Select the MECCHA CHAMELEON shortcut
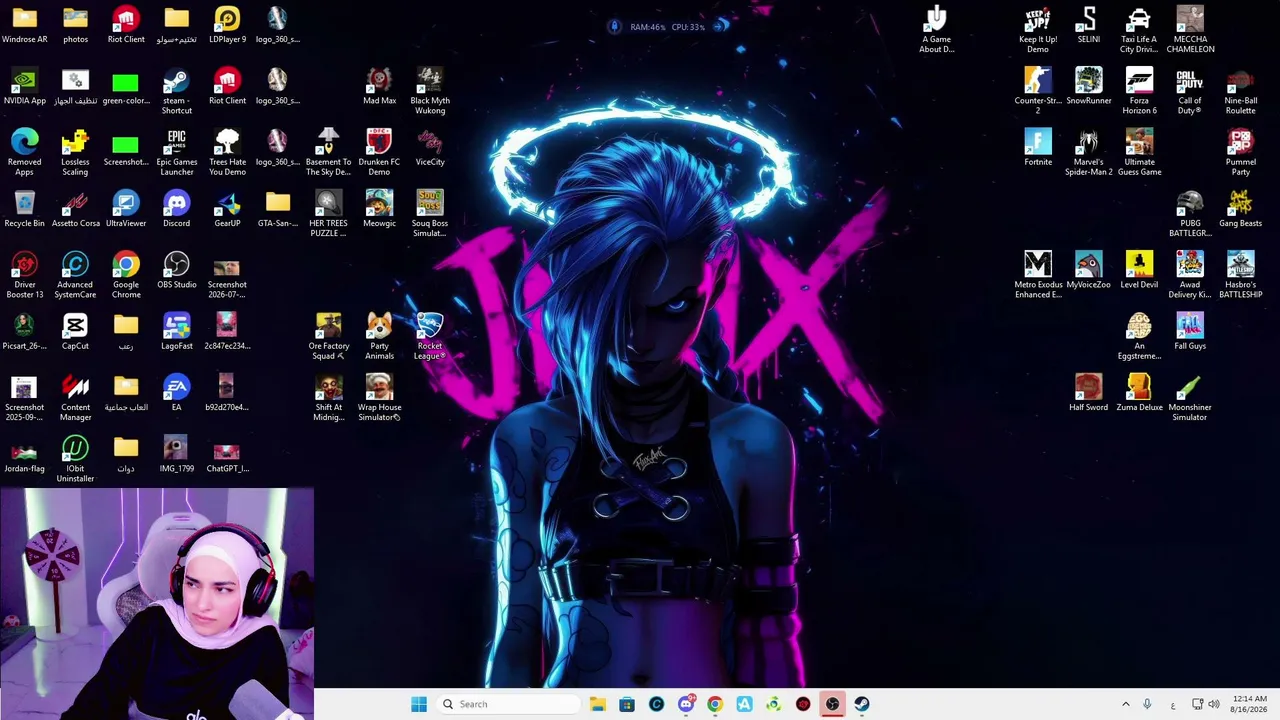The image size is (1280, 720). (1190, 31)
